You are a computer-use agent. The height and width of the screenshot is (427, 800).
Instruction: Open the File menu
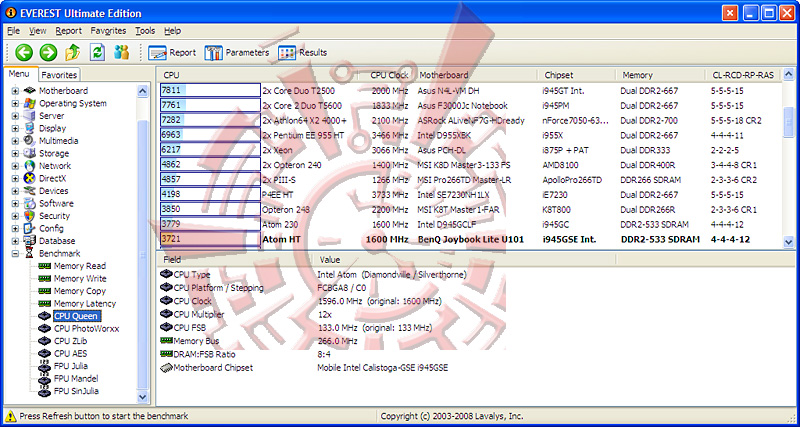pos(14,31)
